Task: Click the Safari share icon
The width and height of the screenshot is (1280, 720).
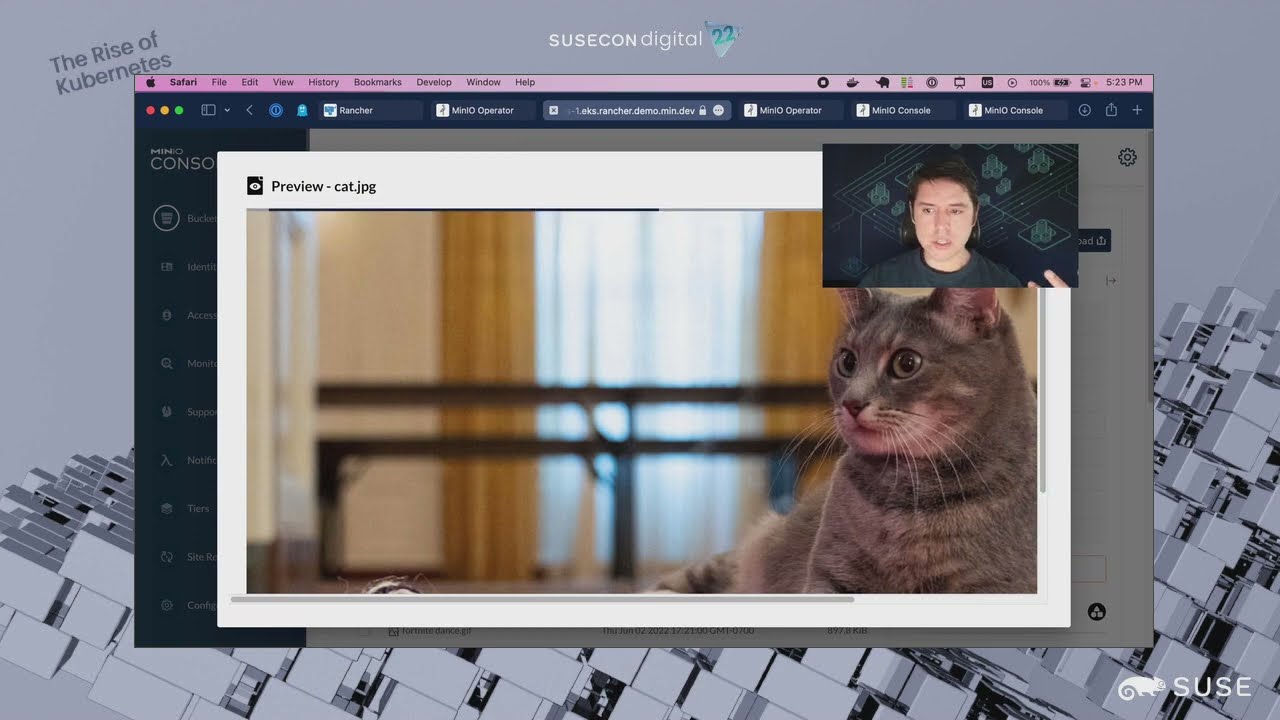Action: coord(1111,110)
